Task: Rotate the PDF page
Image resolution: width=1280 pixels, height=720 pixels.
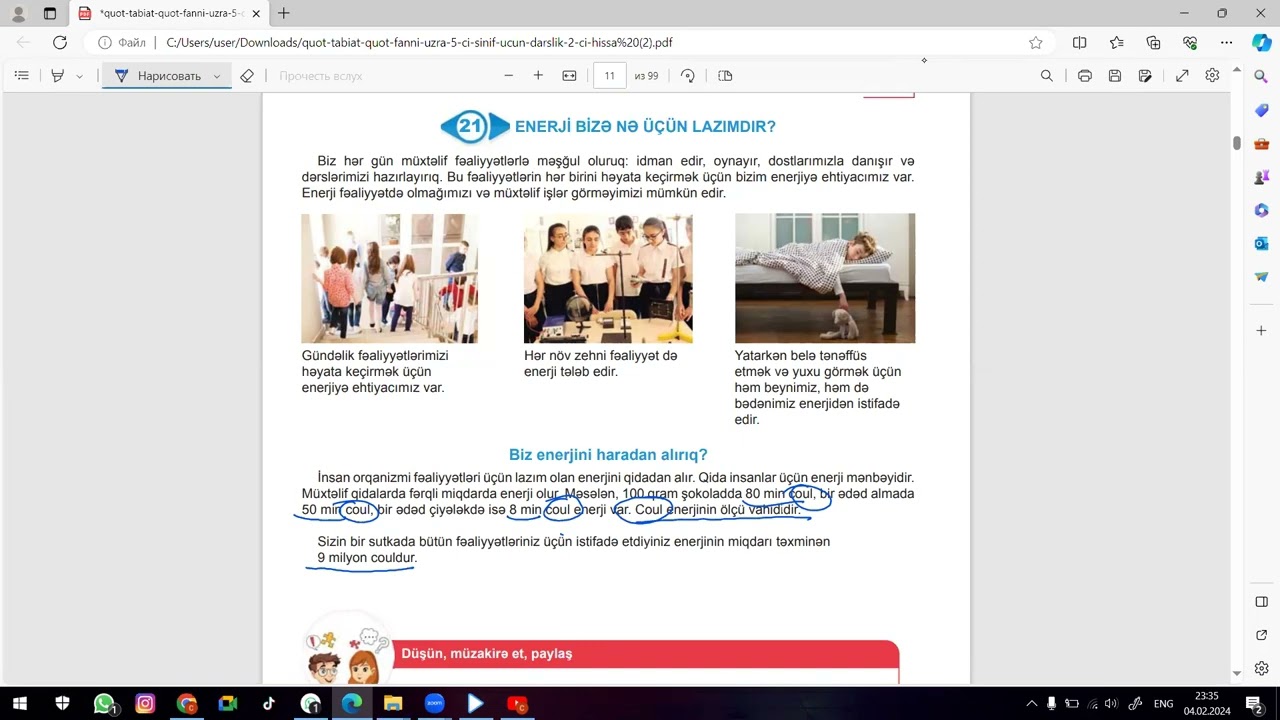Action: click(x=688, y=76)
